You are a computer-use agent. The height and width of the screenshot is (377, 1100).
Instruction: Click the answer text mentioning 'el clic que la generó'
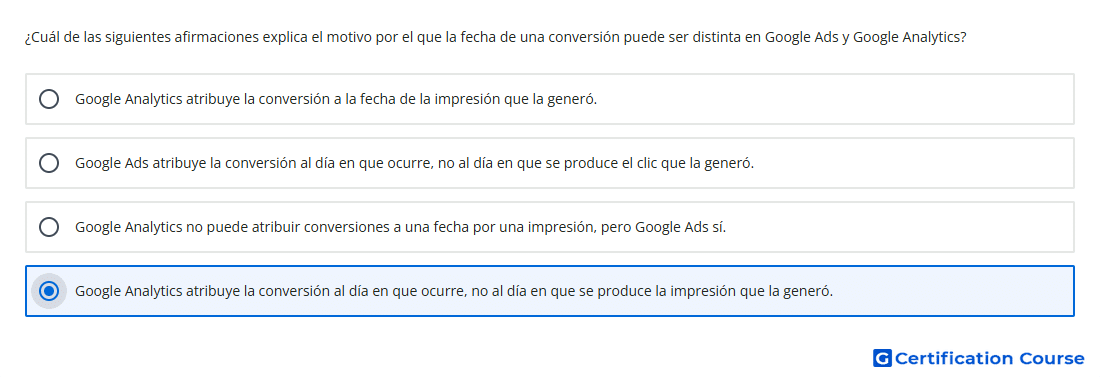[415, 163]
